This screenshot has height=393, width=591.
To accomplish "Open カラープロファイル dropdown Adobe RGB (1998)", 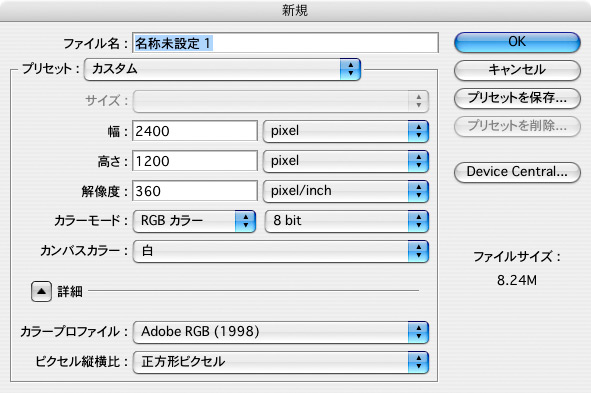I will (x=281, y=332).
